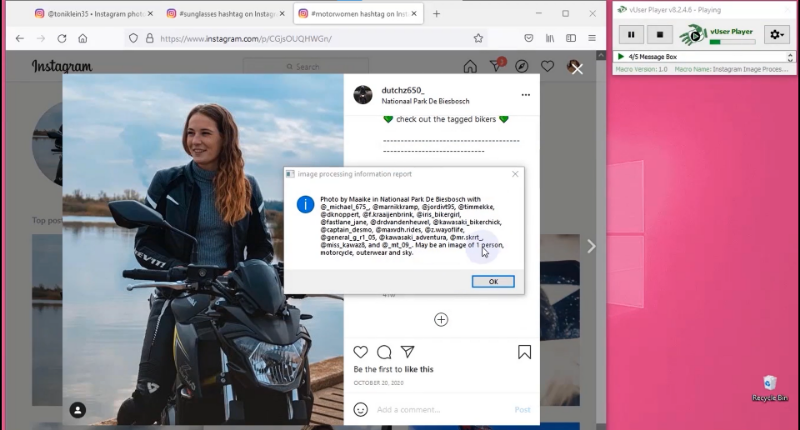Screen dimensions: 800x430
Task: Click the vUser Player progress bar
Action: [732, 42]
